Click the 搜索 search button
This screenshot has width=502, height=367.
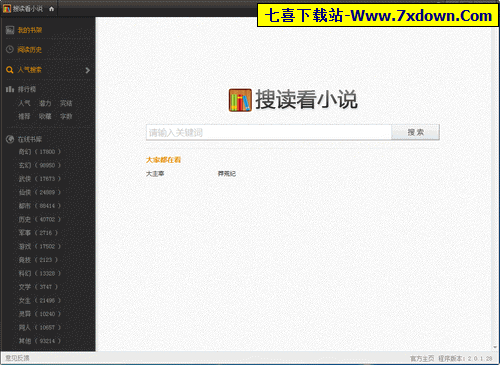click(x=416, y=133)
